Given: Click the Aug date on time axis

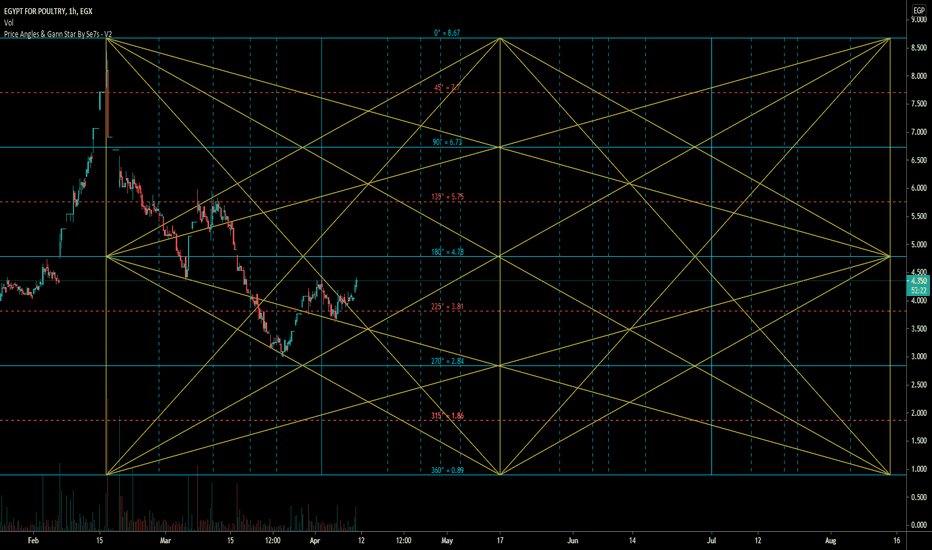Looking at the screenshot, I should click(x=831, y=540).
